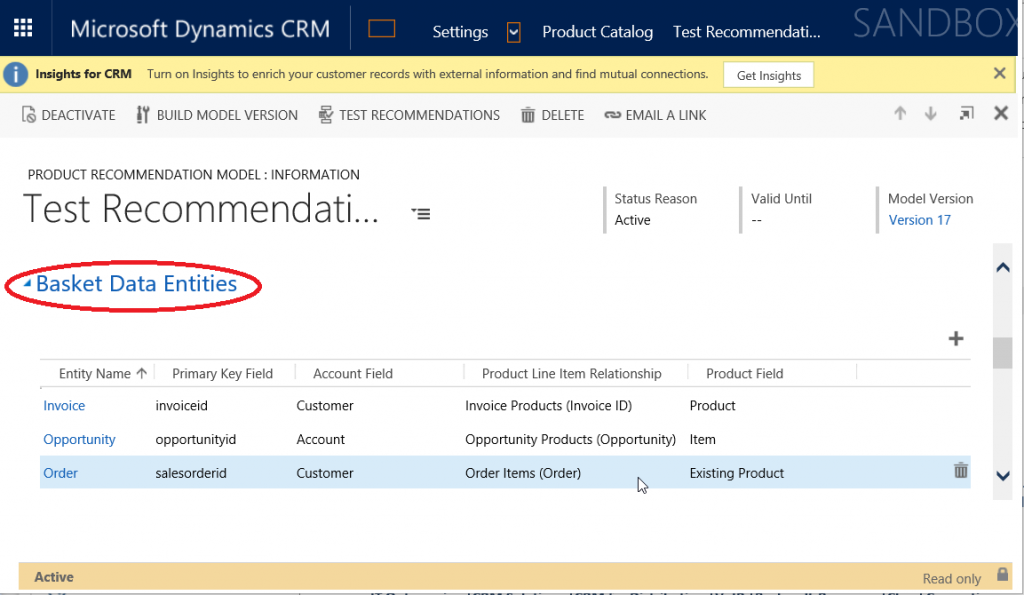Open the Version 17 model version link
The height and width of the screenshot is (595, 1024).
(x=920, y=220)
